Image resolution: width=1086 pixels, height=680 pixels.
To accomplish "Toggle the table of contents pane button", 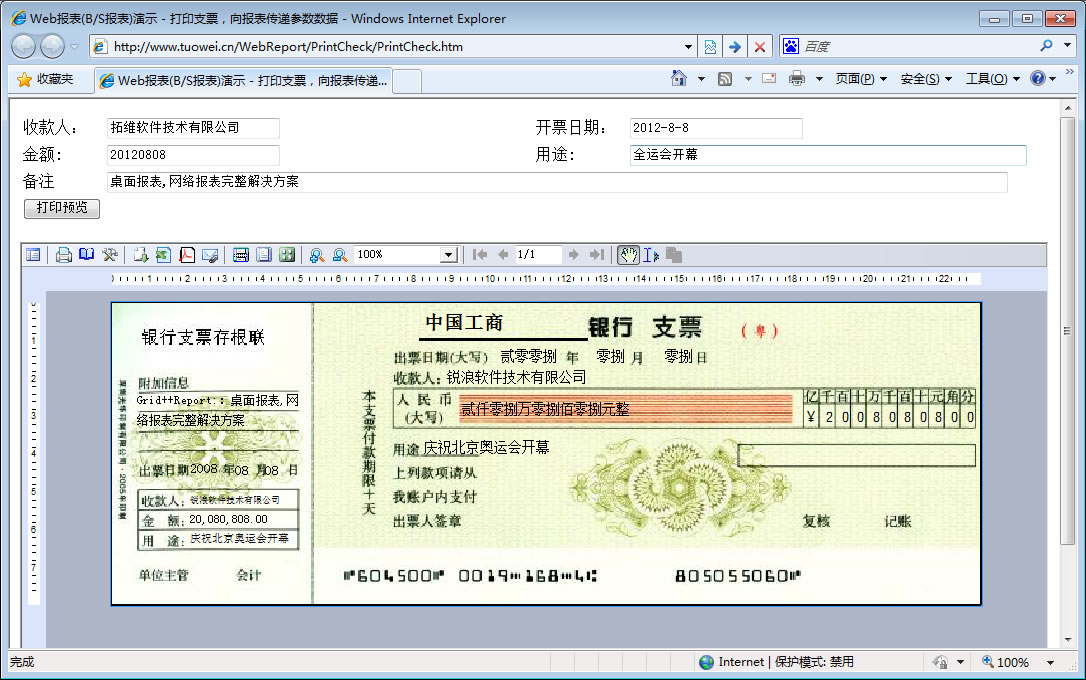I will (x=33, y=255).
